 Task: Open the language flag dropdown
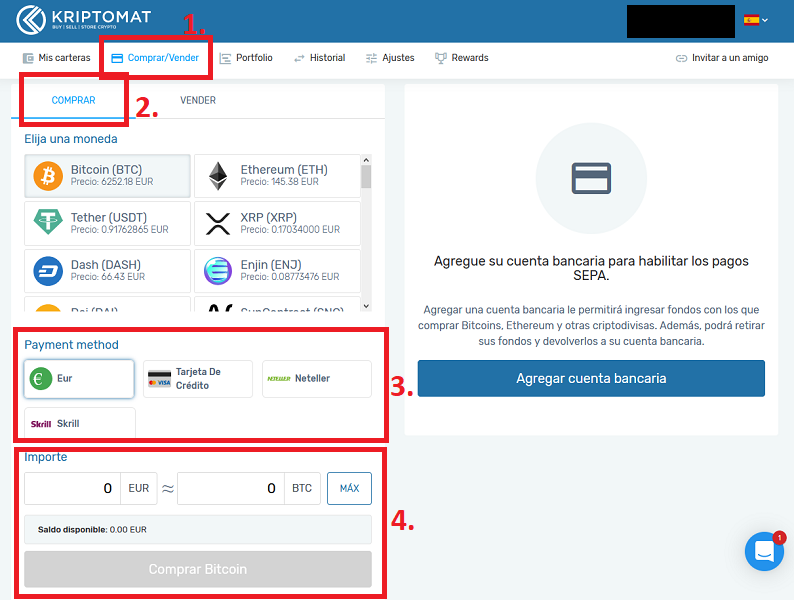tap(756, 20)
